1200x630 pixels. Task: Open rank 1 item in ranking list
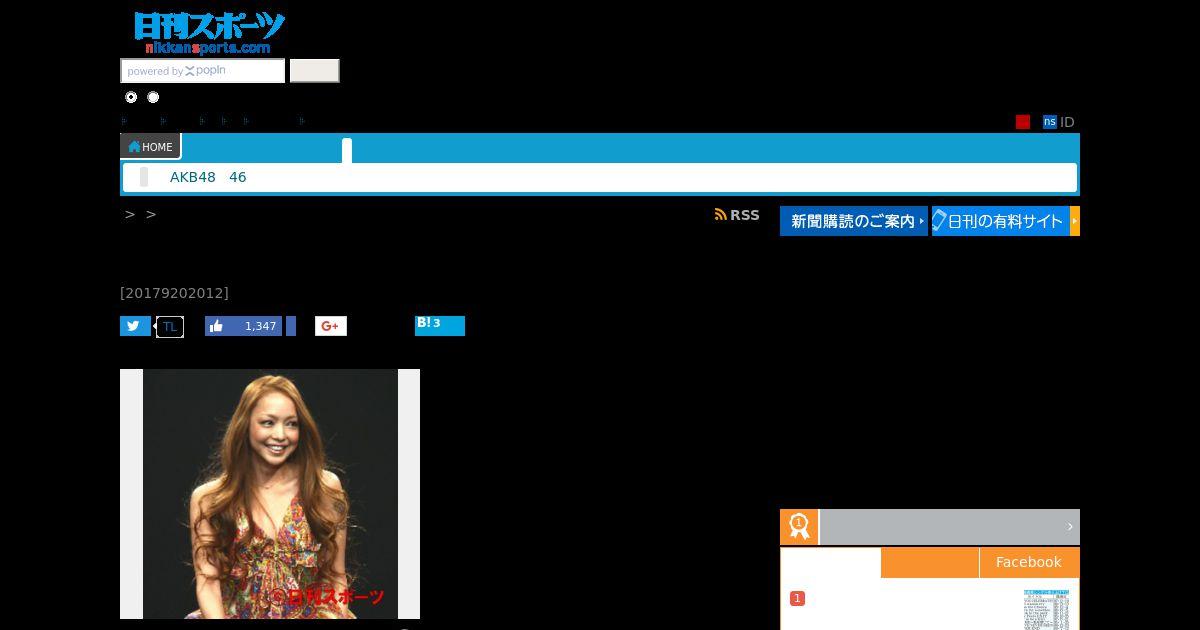click(x=797, y=598)
